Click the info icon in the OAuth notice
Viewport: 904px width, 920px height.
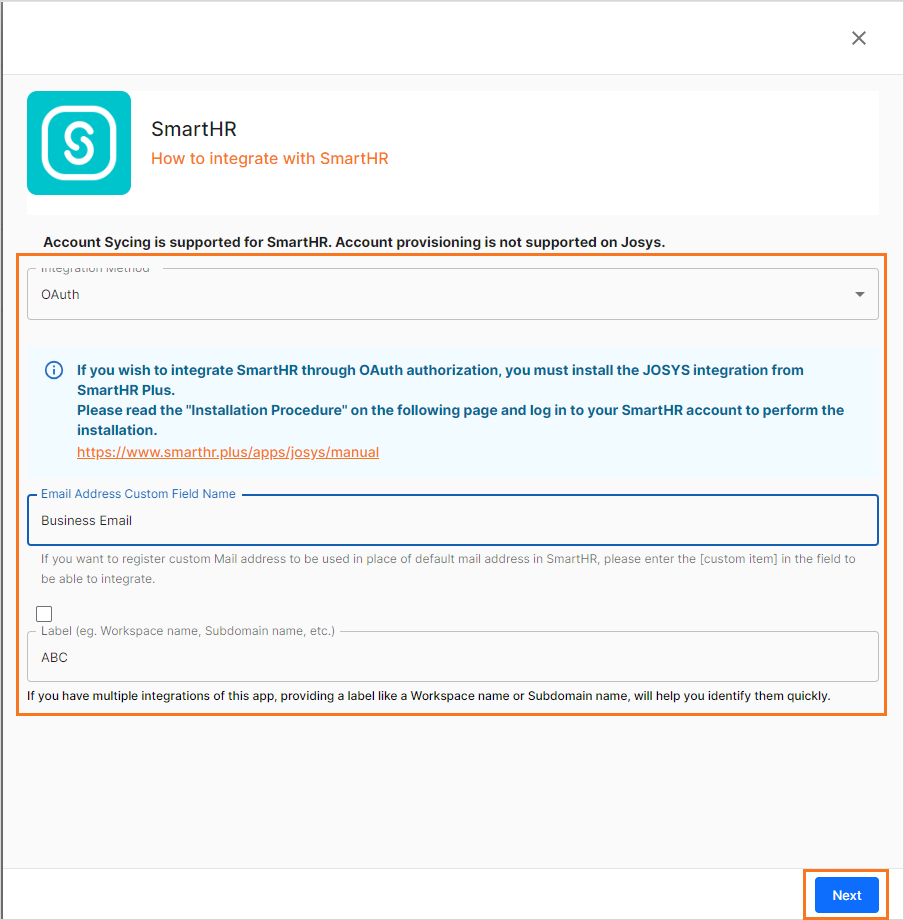click(54, 370)
